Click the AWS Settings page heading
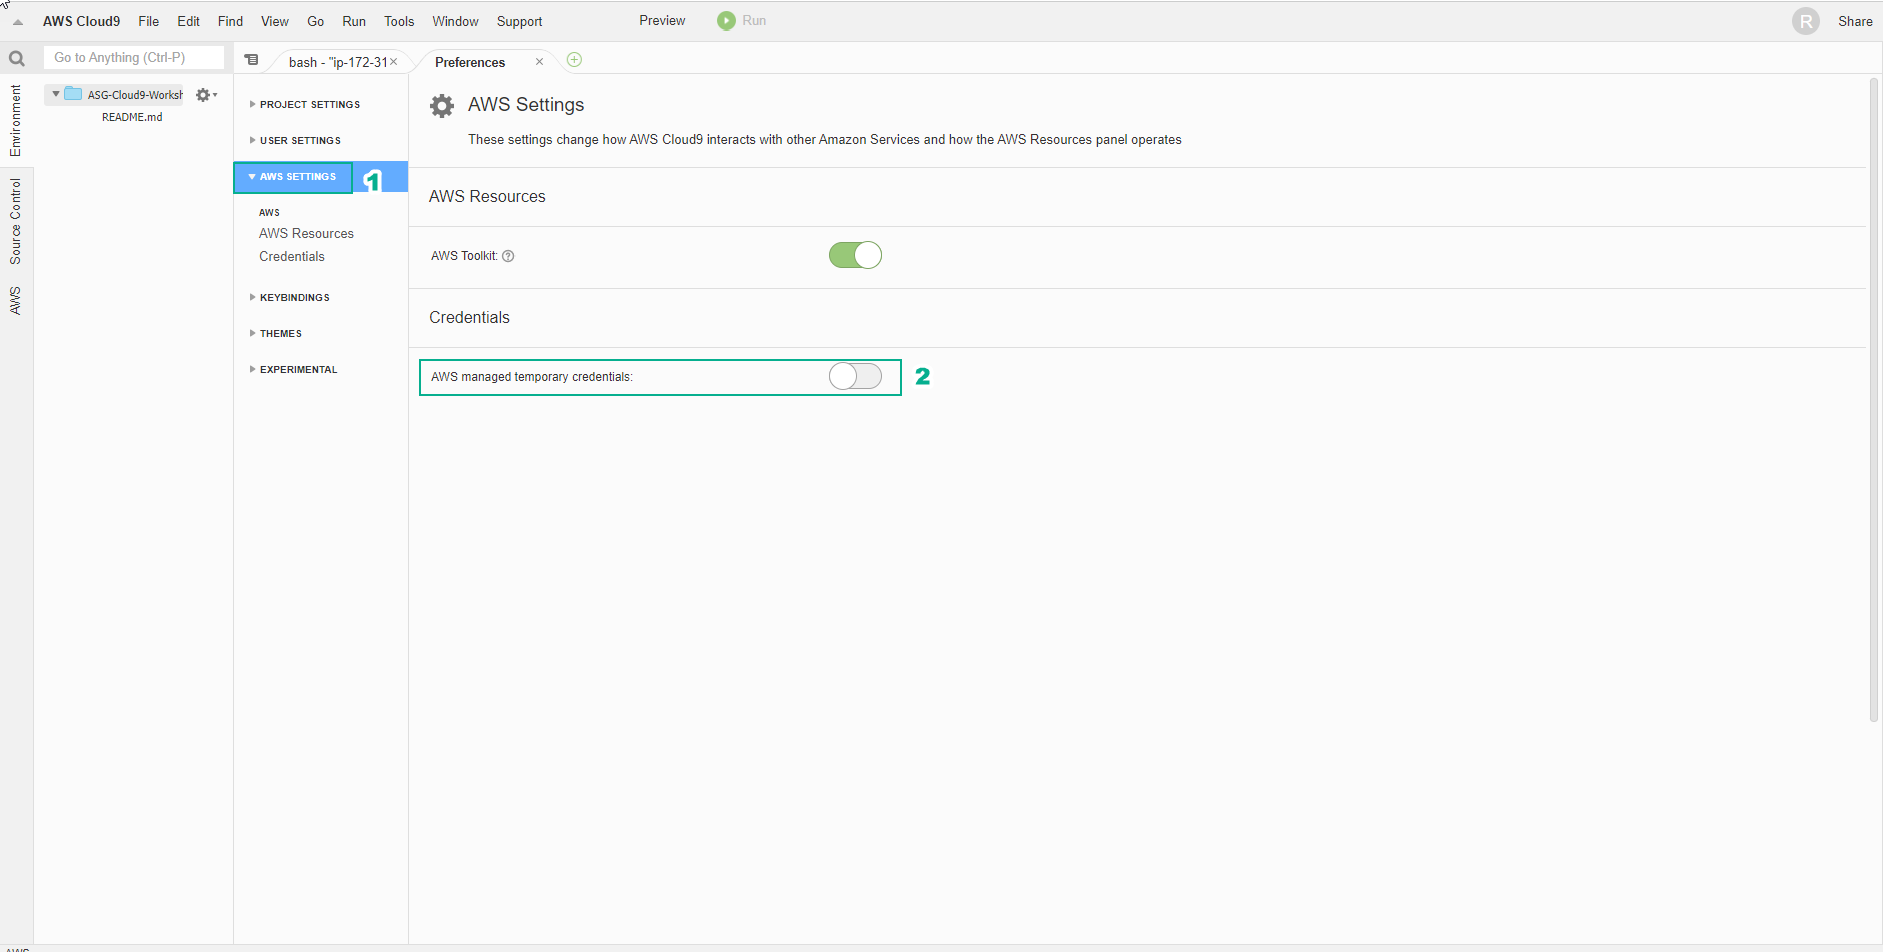 [x=526, y=105]
